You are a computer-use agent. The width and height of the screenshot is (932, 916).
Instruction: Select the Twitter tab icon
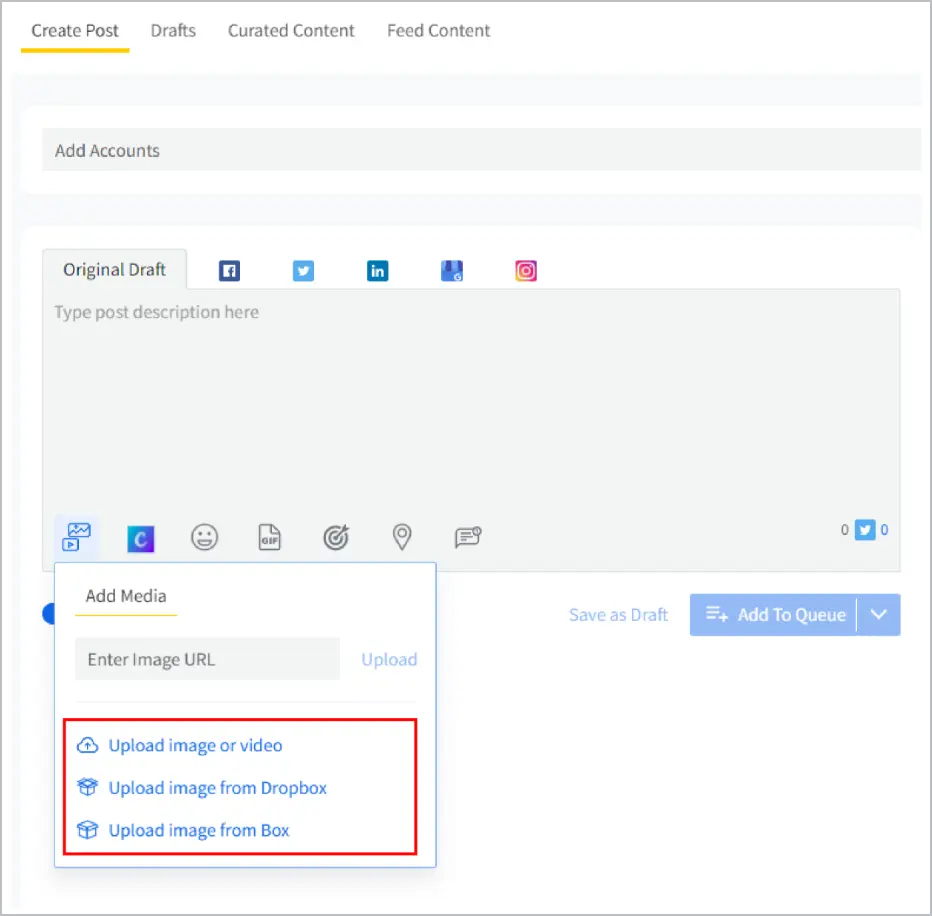pyautogui.click(x=303, y=270)
